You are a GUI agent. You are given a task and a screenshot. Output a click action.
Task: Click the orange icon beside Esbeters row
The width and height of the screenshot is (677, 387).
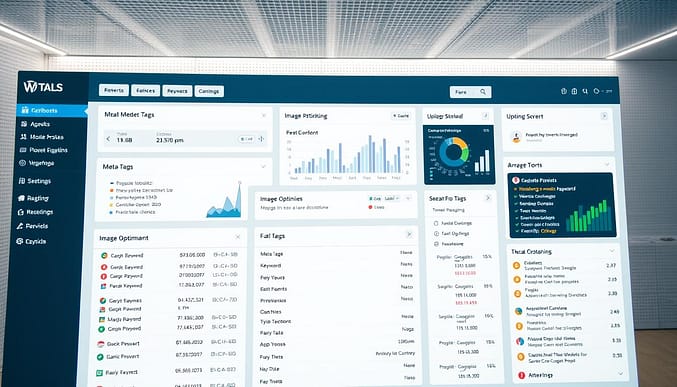click(x=516, y=265)
